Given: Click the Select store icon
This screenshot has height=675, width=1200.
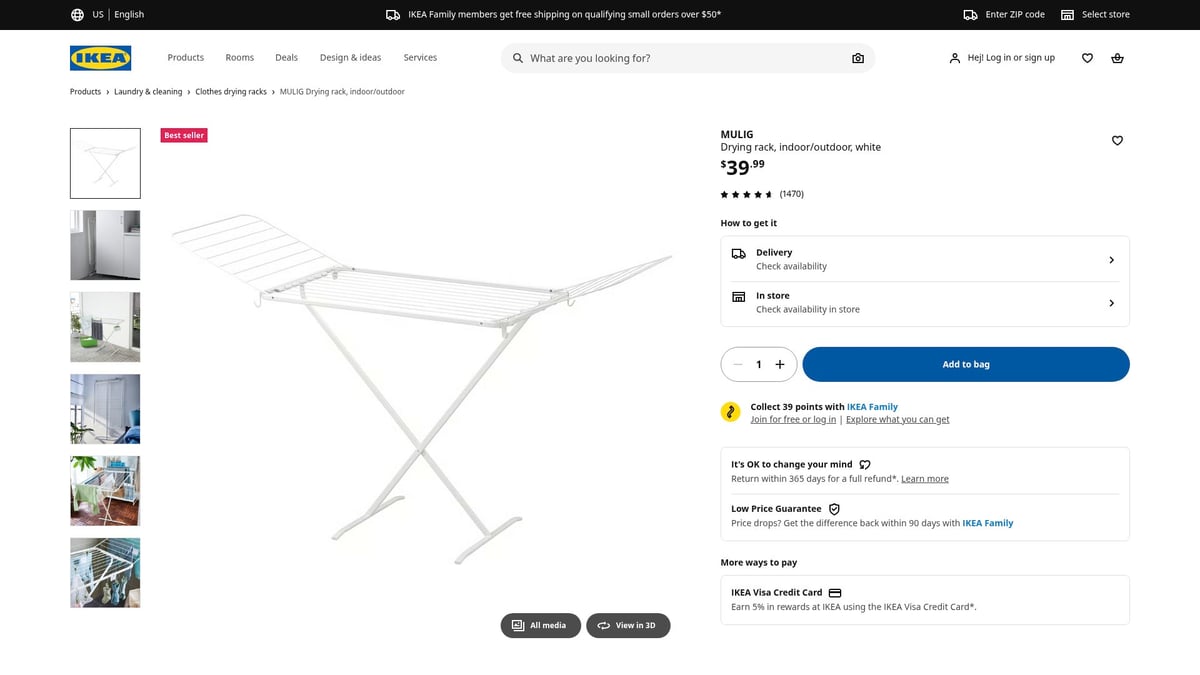Looking at the screenshot, I should [1068, 14].
